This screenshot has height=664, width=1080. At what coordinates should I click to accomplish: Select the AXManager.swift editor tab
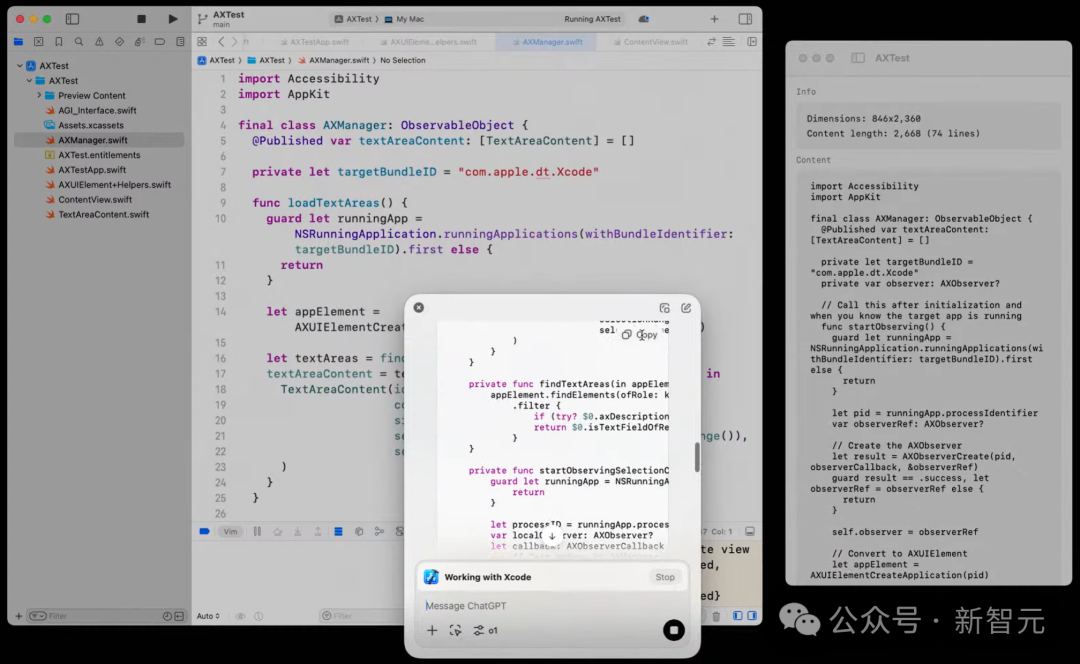(547, 42)
